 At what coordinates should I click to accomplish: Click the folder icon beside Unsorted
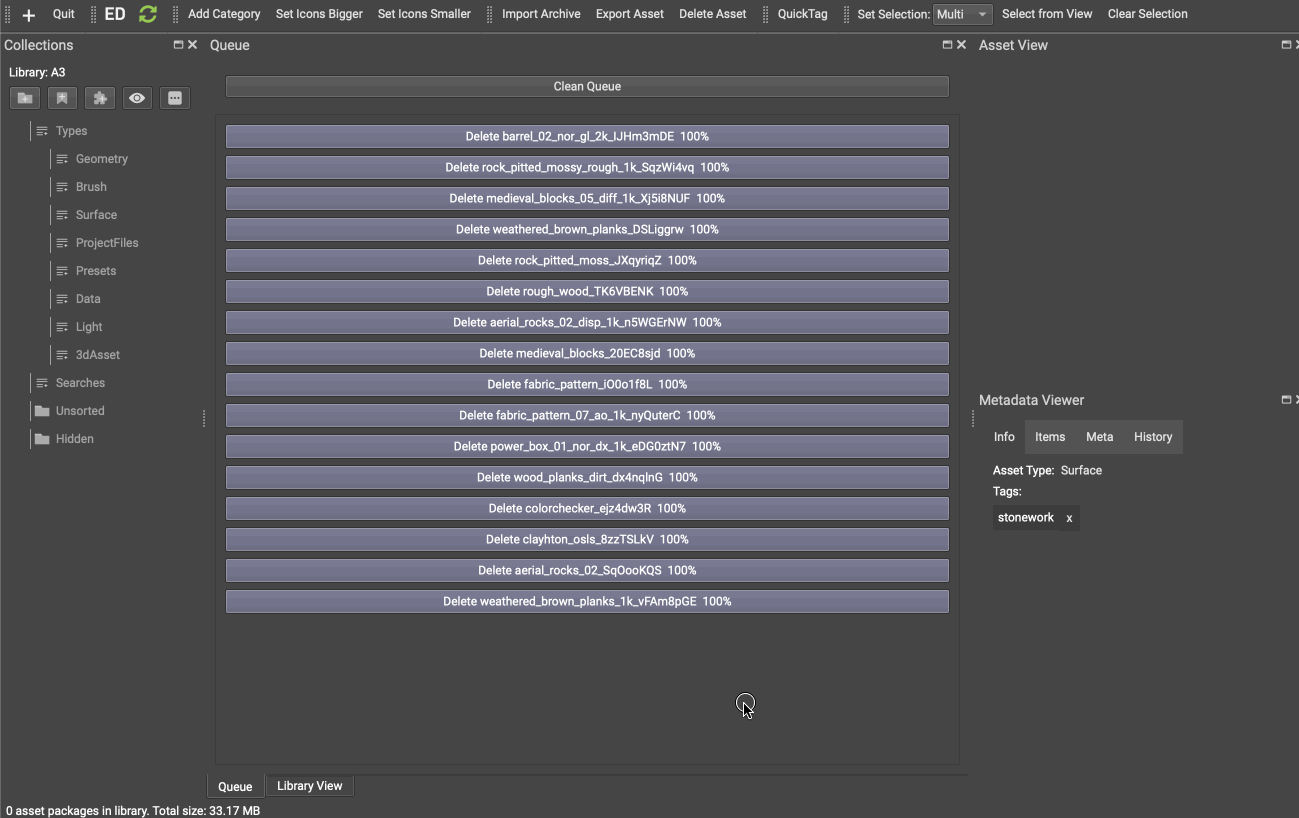point(42,411)
